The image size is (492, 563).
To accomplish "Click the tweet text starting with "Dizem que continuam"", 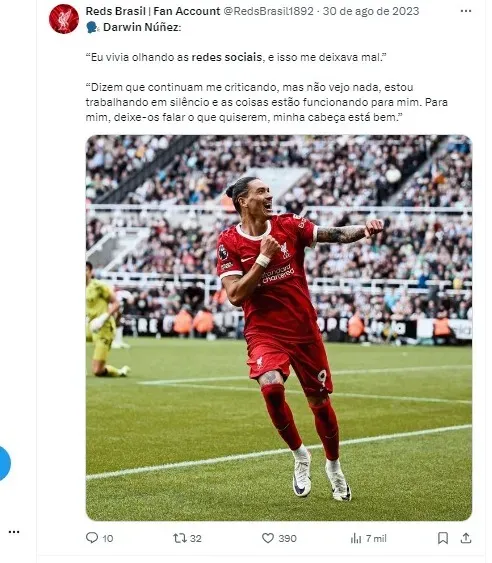I will 266,102.
